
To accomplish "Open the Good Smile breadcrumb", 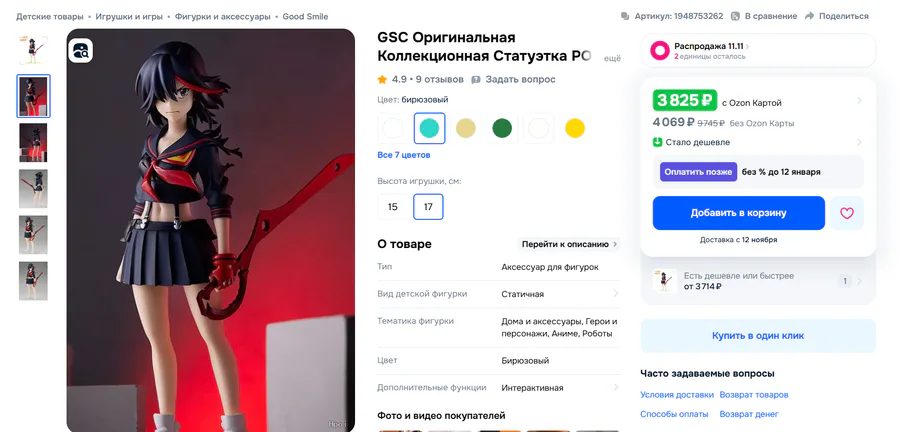I will pos(305,16).
